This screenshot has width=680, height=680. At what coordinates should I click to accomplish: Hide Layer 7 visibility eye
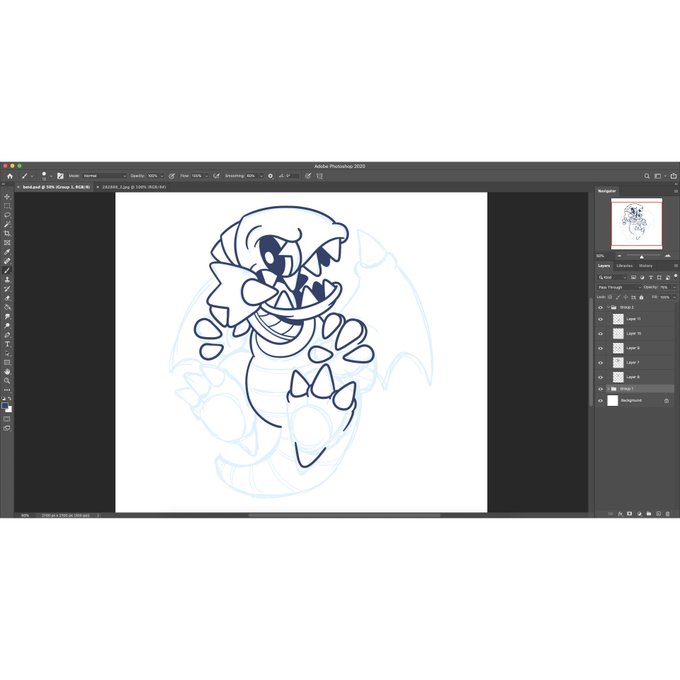click(601, 363)
